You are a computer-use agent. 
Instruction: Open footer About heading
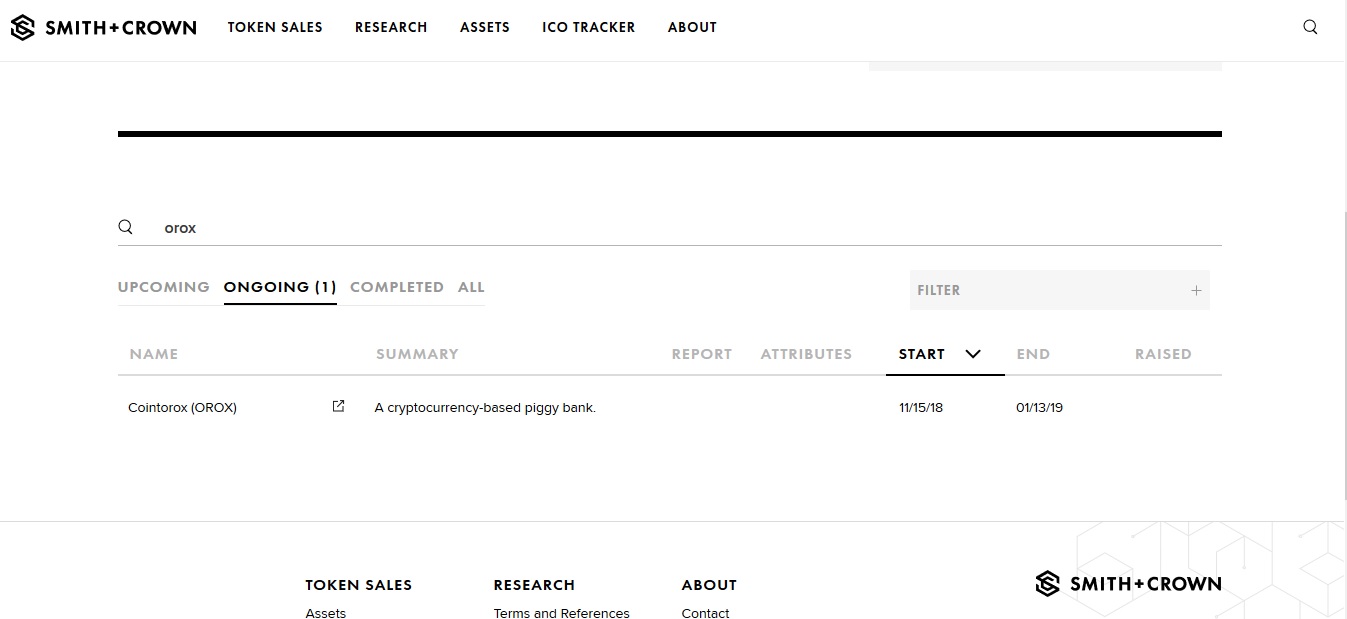[x=709, y=585]
